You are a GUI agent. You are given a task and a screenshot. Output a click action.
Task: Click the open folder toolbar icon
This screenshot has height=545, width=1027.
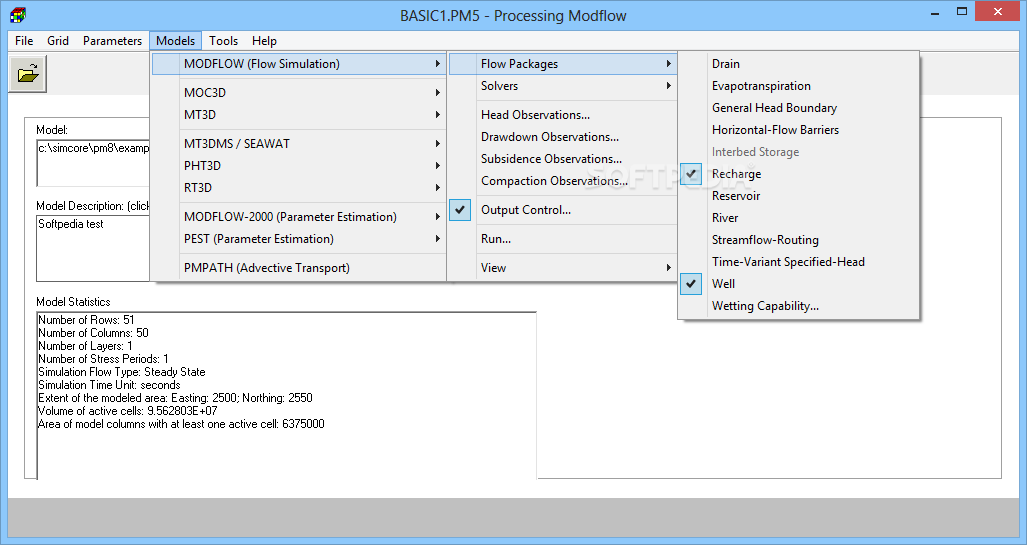[x=28, y=74]
